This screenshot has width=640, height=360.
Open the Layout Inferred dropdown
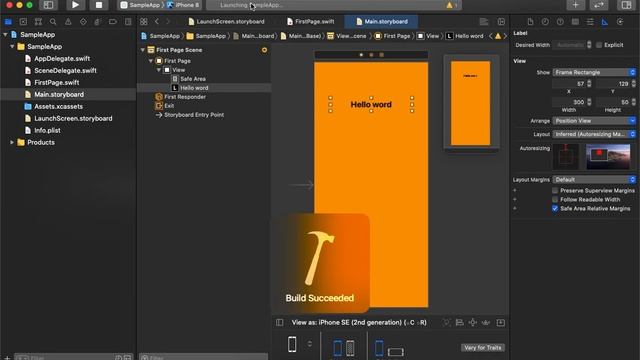594,134
